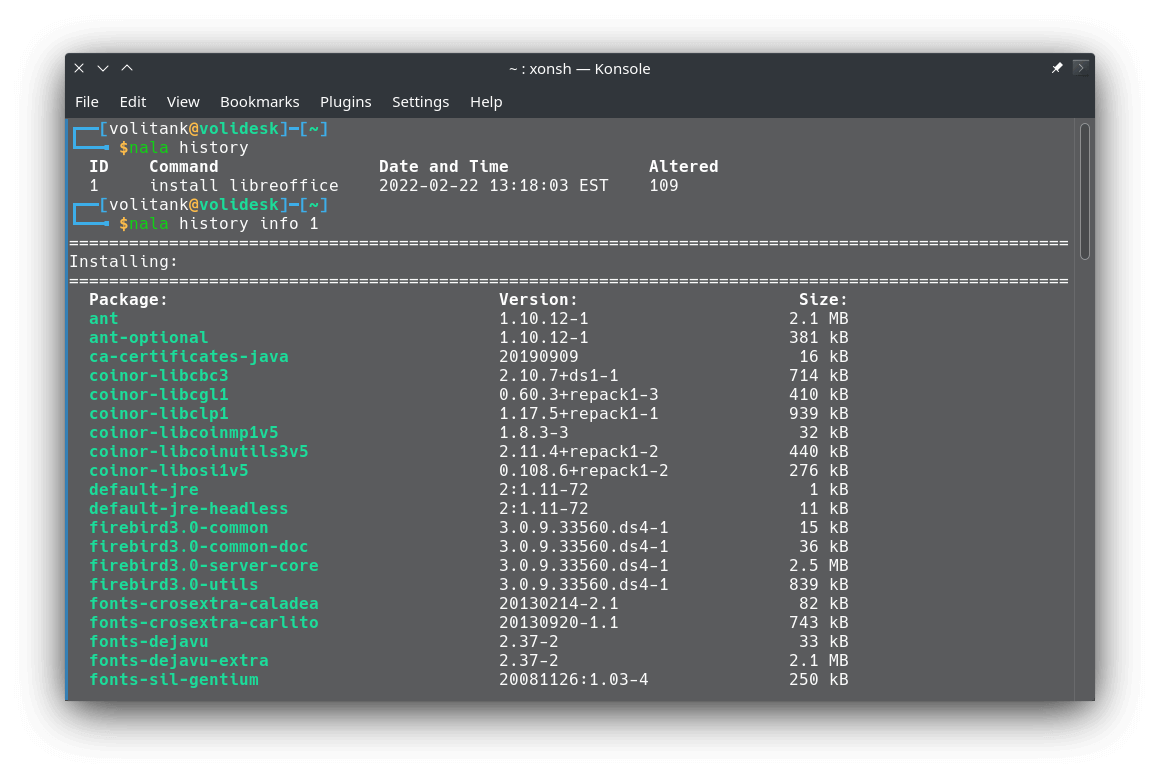Click the 'firebird3.0-utils' package name
This screenshot has height=778, width=1160.
click(174, 585)
